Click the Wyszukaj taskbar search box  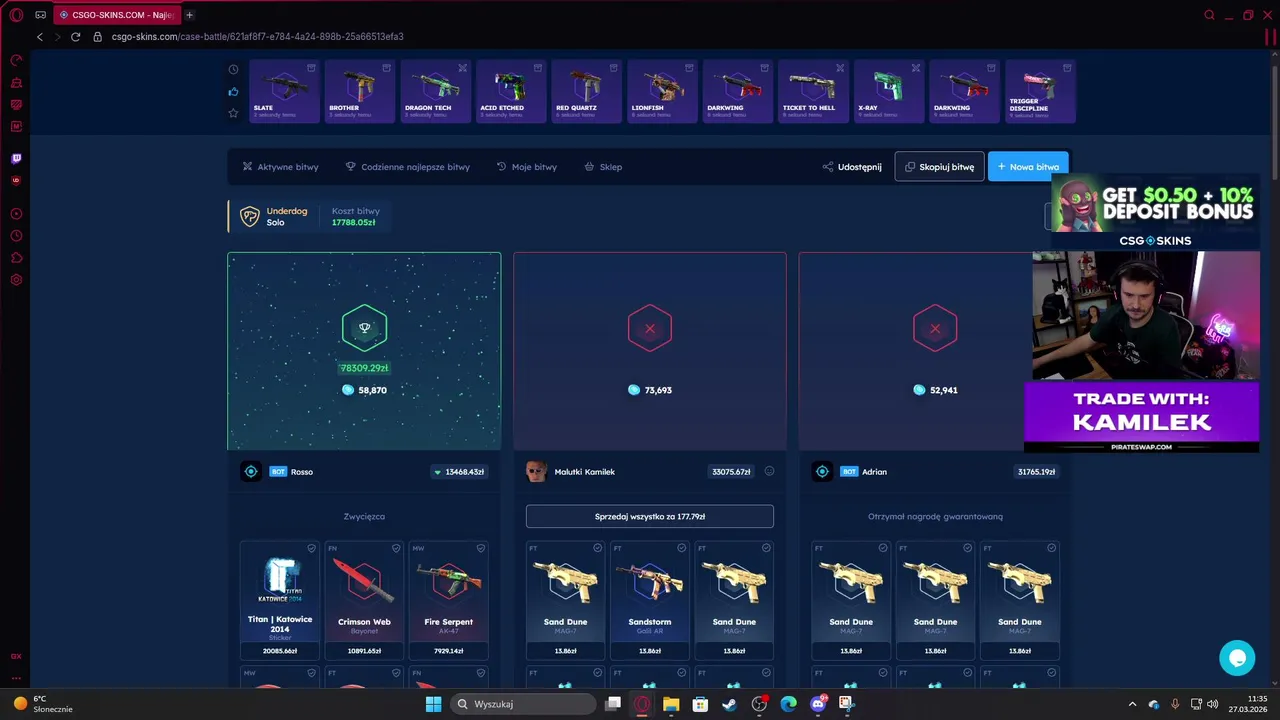[523, 704]
